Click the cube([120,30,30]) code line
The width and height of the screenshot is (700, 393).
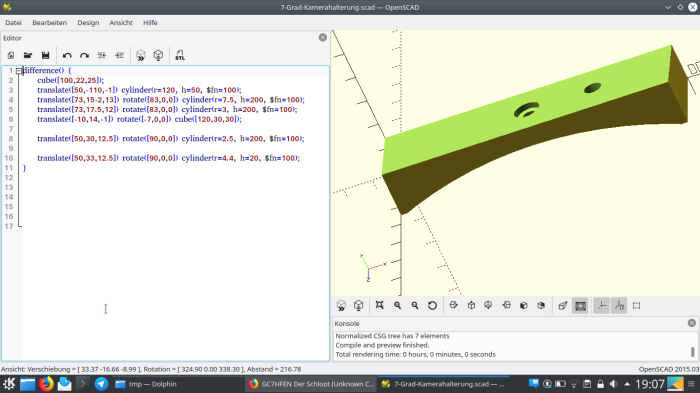[x=139, y=119]
